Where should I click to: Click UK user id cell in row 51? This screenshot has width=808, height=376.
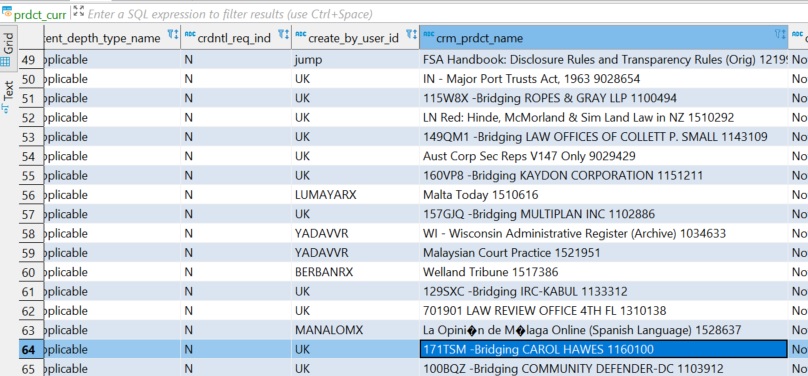coord(355,98)
